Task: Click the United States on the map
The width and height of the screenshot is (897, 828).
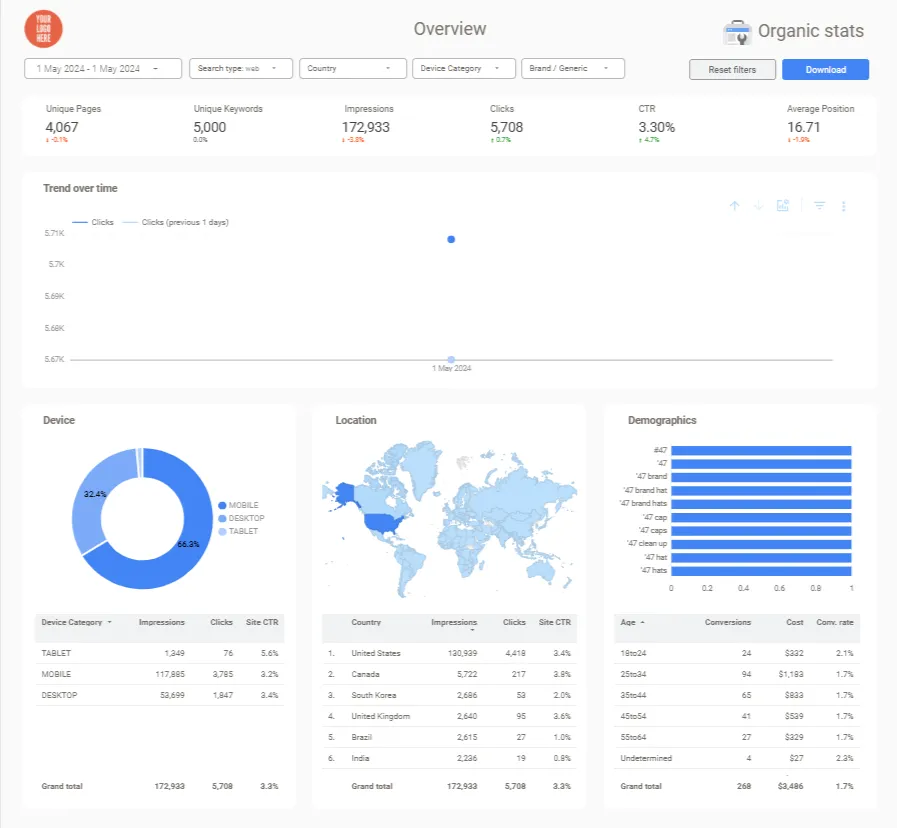Action: coord(384,522)
